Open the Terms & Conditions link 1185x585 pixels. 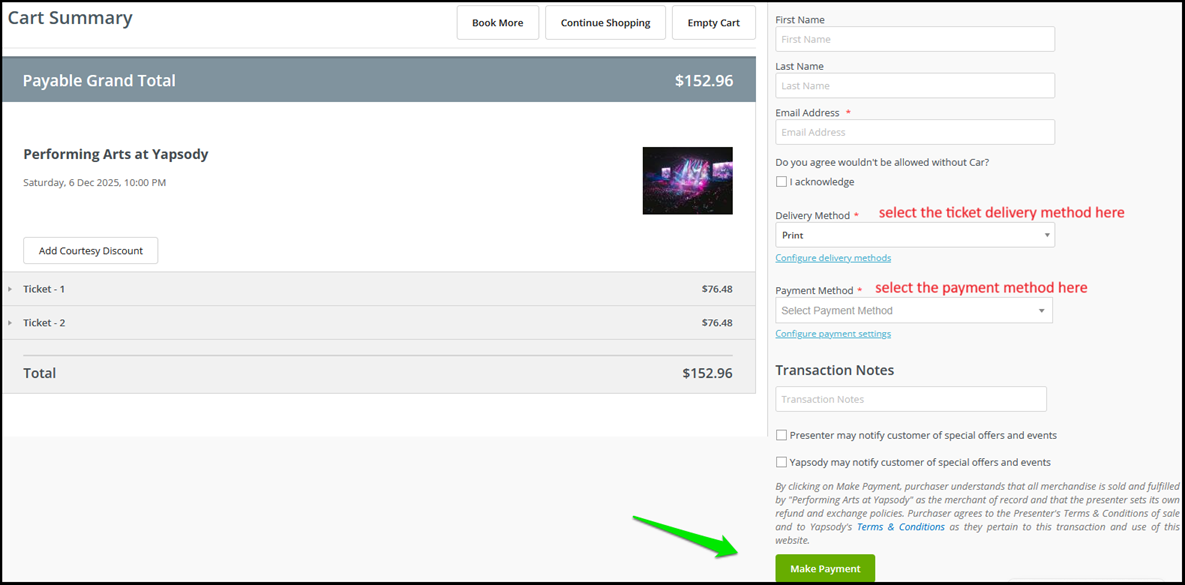(901, 527)
